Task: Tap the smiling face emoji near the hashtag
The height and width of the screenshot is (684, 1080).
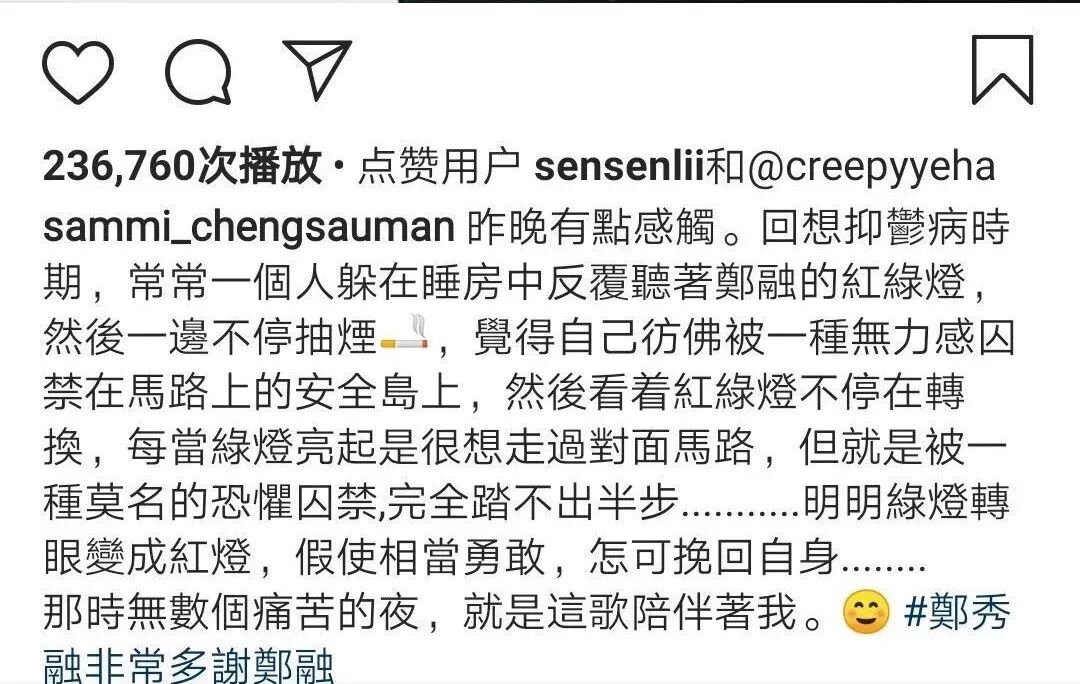Action: coord(866,612)
